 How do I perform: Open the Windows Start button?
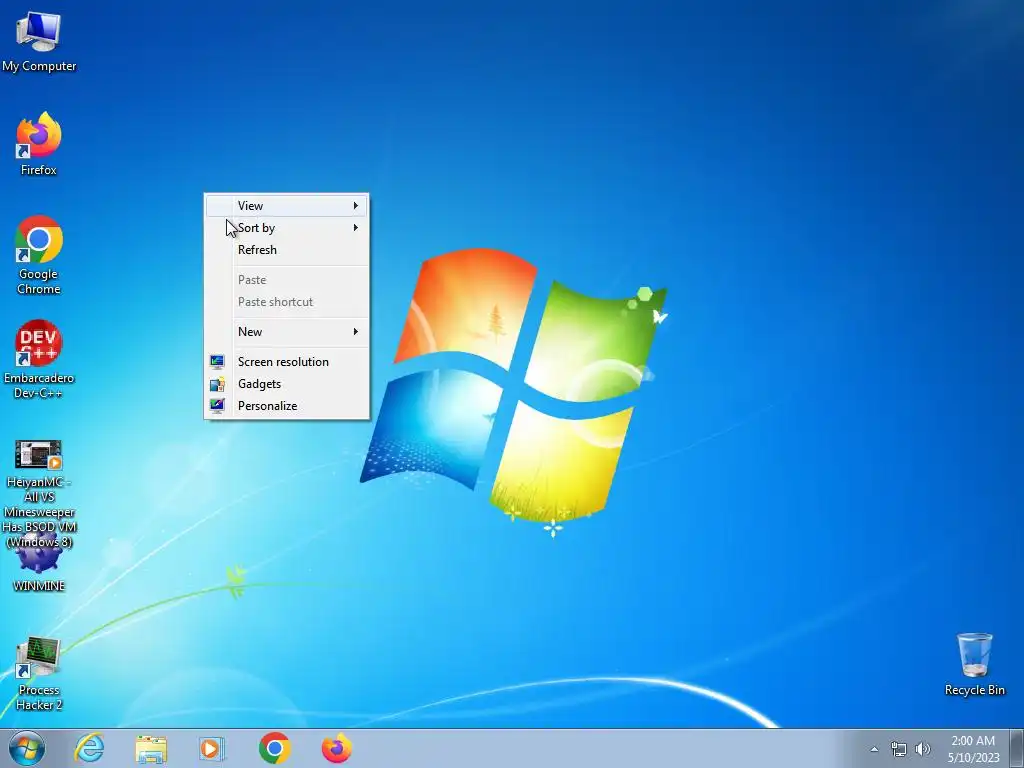[x=27, y=748]
